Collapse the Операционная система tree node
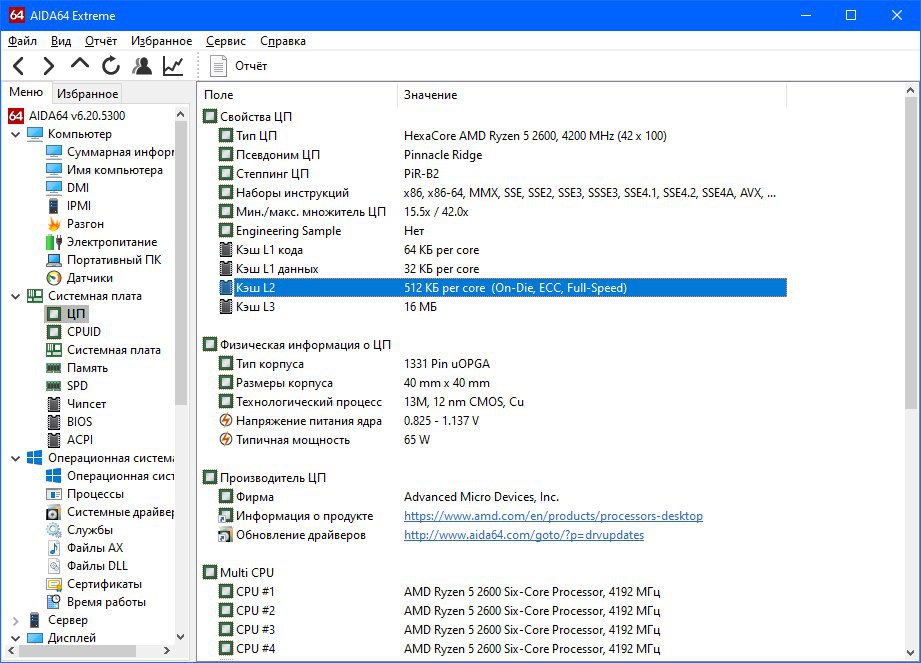The width and height of the screenshot is (921, 663). point(16,459)
